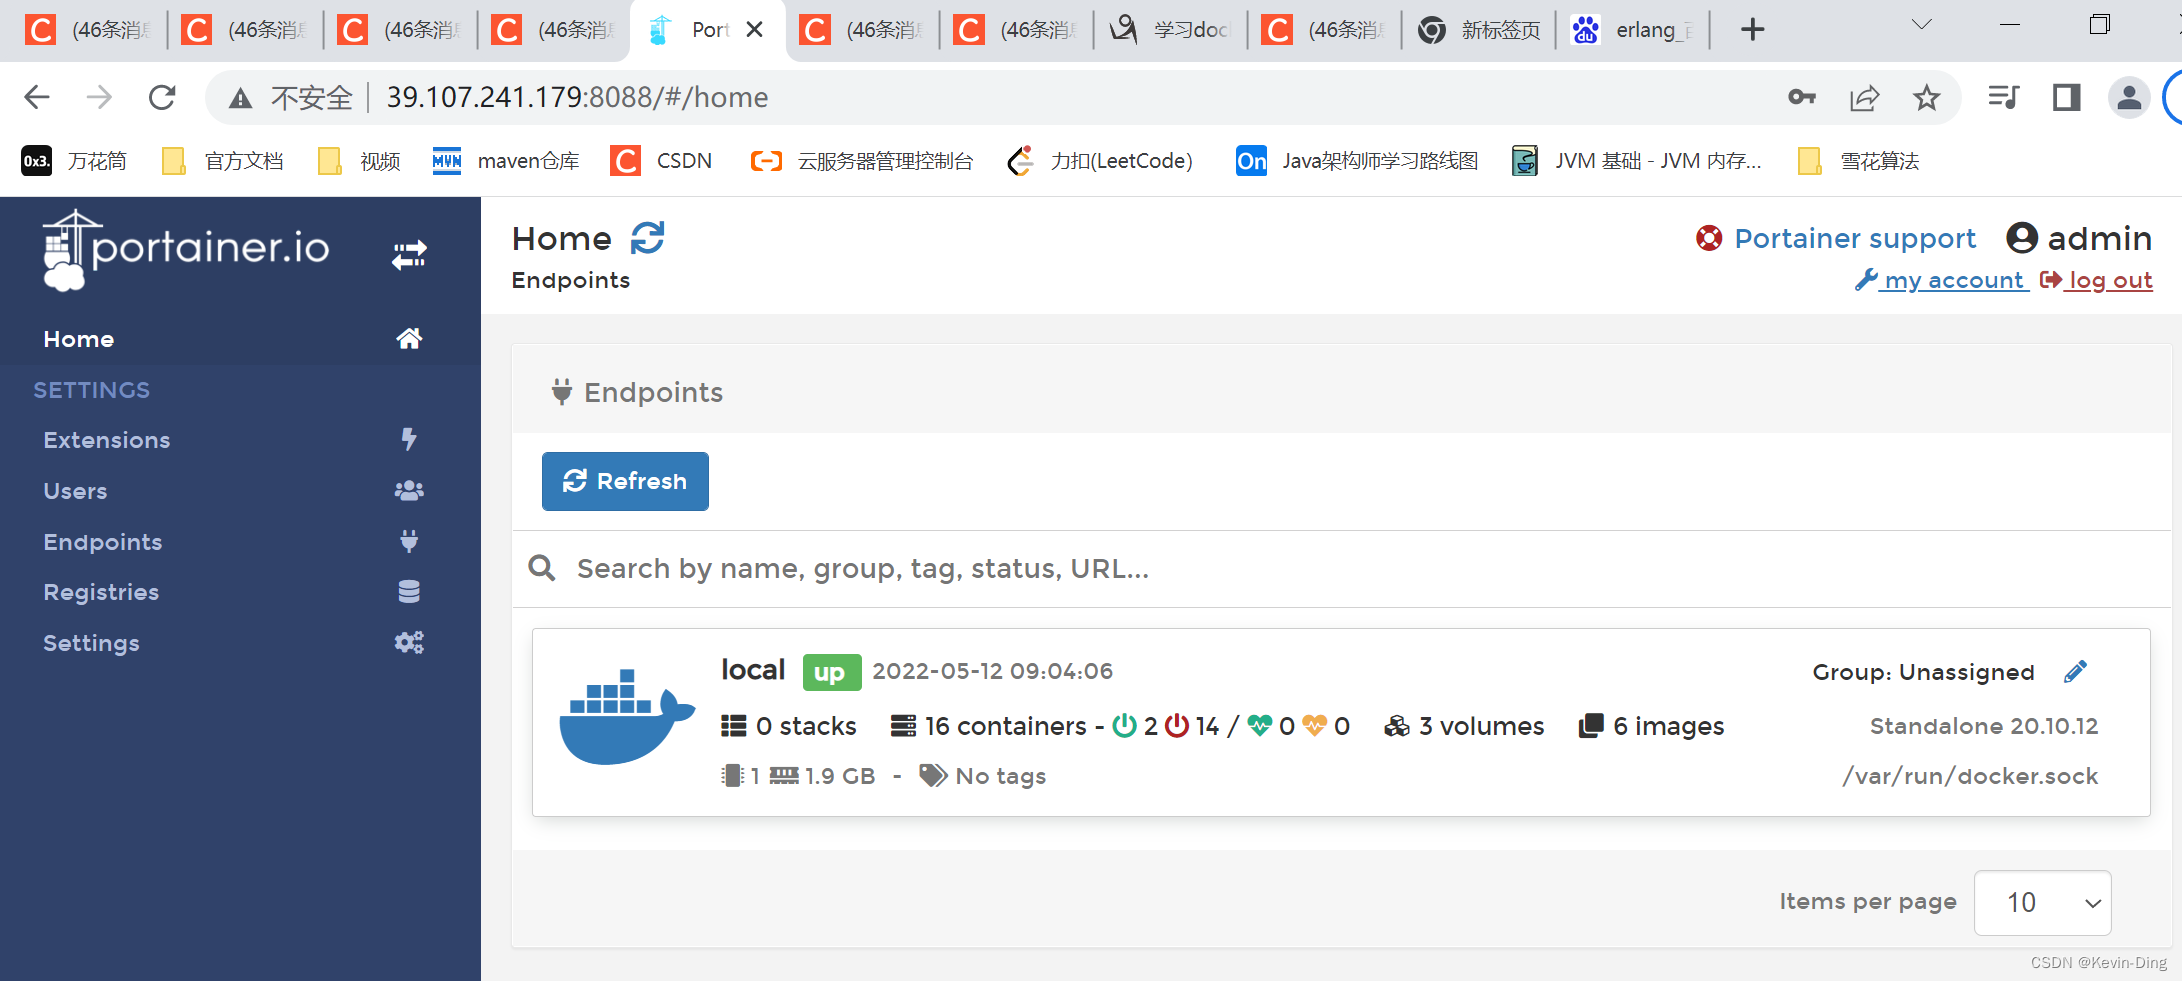The width and height of the screenshot is (2182, 981).
Task: Click the blue Refresh button
Action: click(x=625, y=481)
